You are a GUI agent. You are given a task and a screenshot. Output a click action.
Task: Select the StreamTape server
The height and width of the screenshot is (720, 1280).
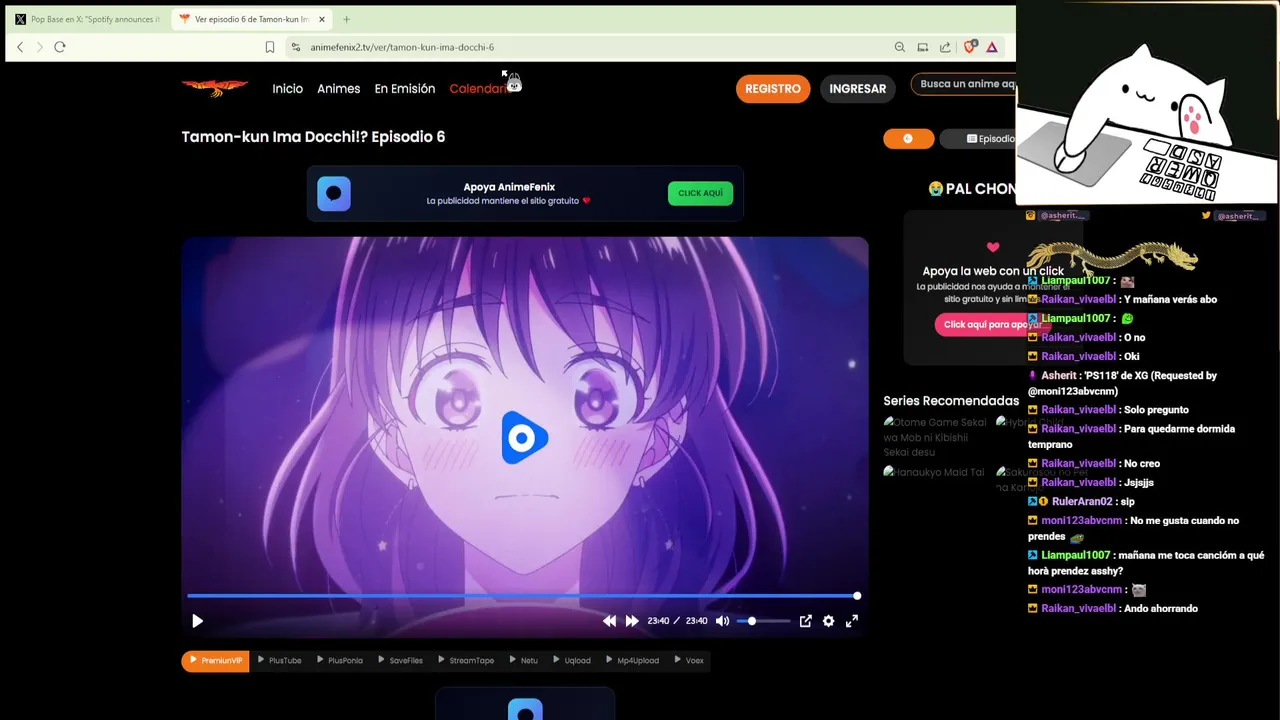(x=466, y=661)
